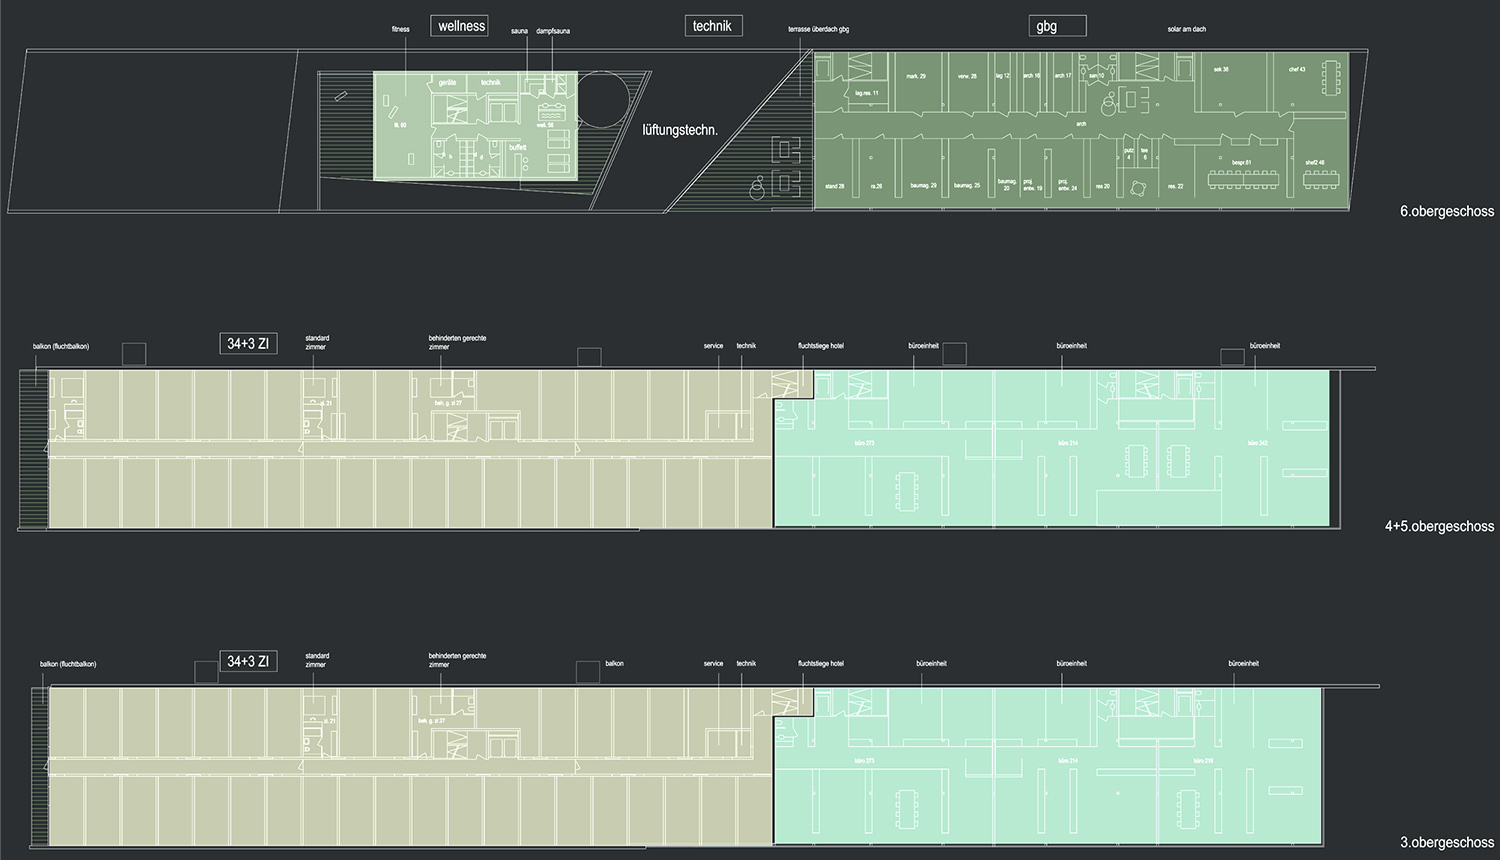Click the long conference table in gbg office

coord(1243,180)
